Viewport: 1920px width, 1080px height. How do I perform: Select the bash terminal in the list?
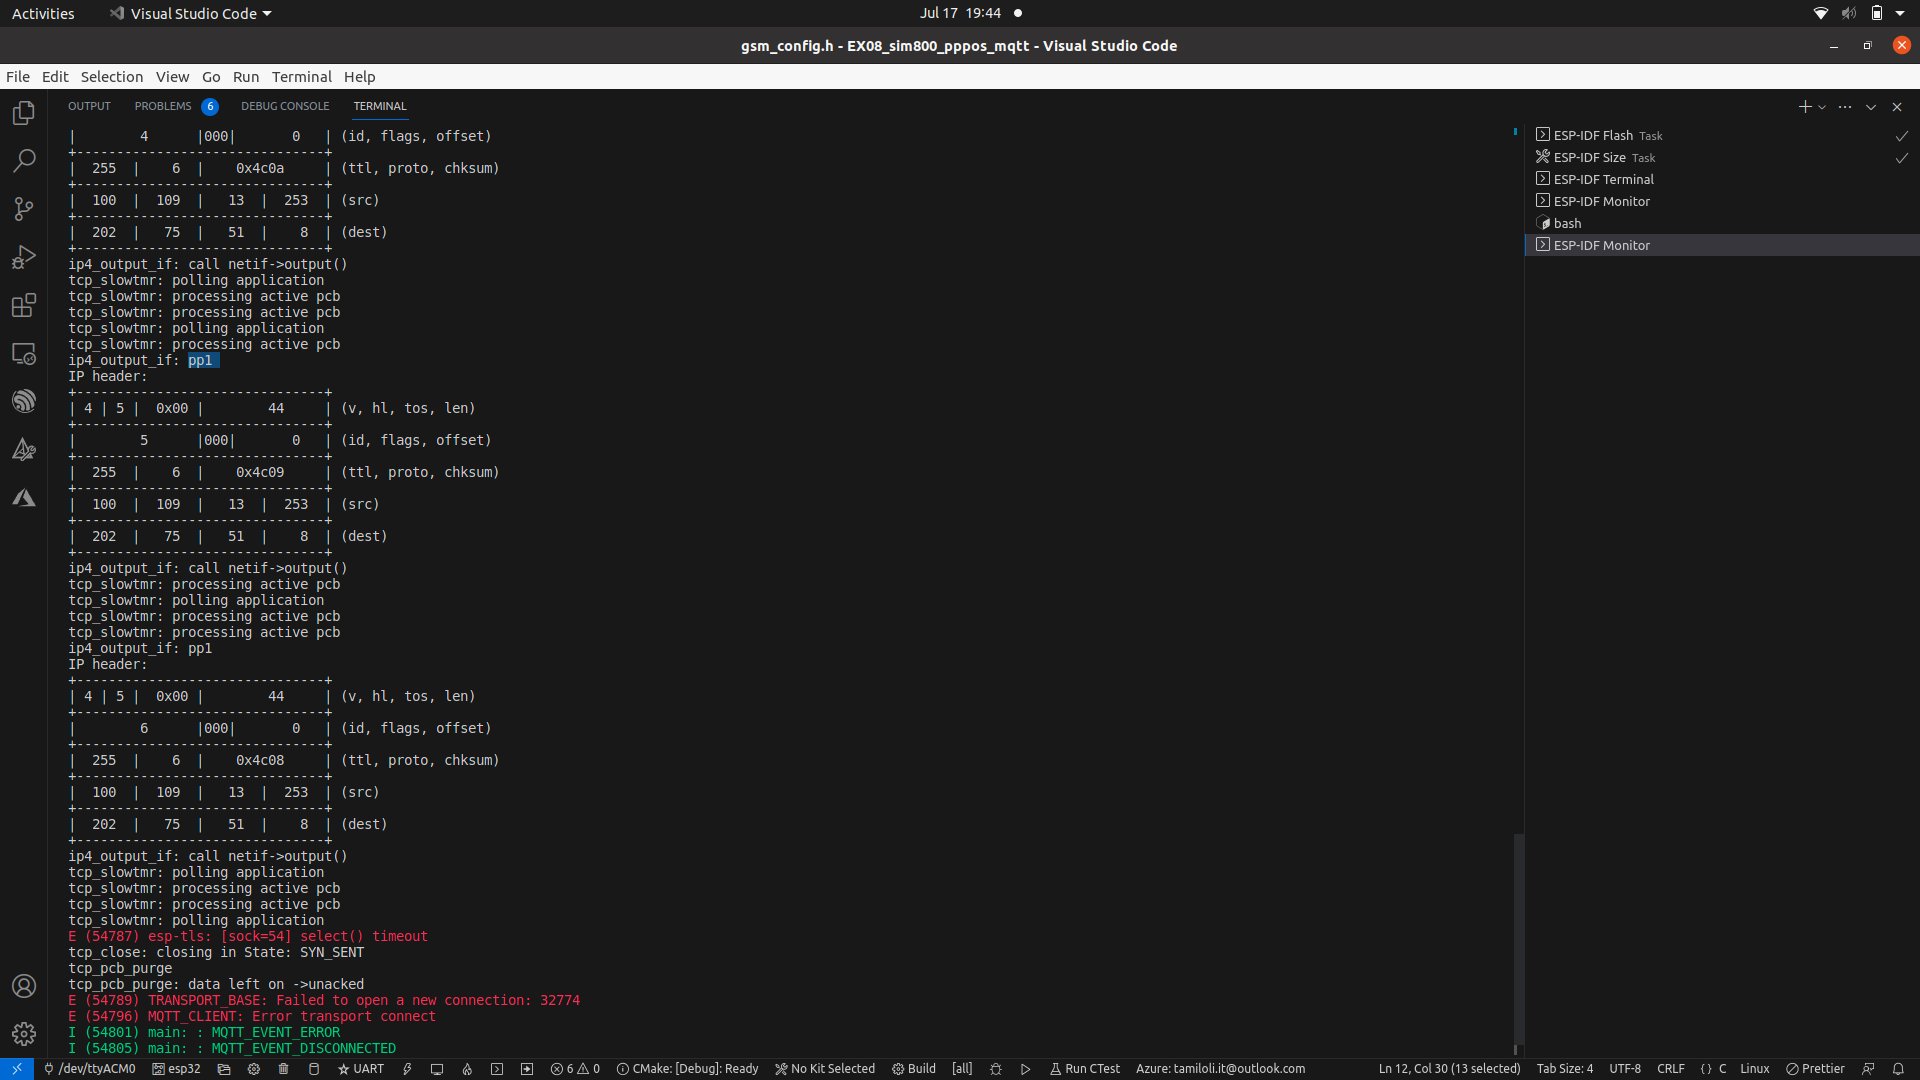coord(1567,223)
